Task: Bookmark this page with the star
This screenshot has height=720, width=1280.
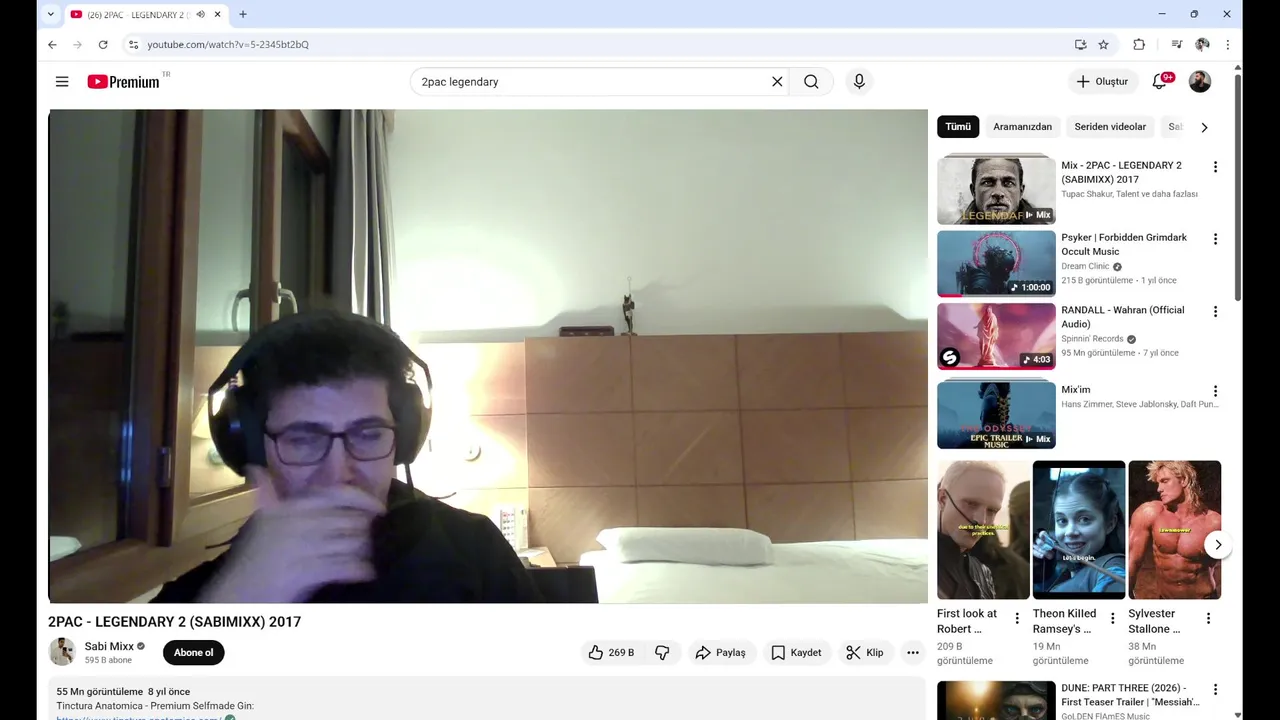Action: click(1103, 44)
